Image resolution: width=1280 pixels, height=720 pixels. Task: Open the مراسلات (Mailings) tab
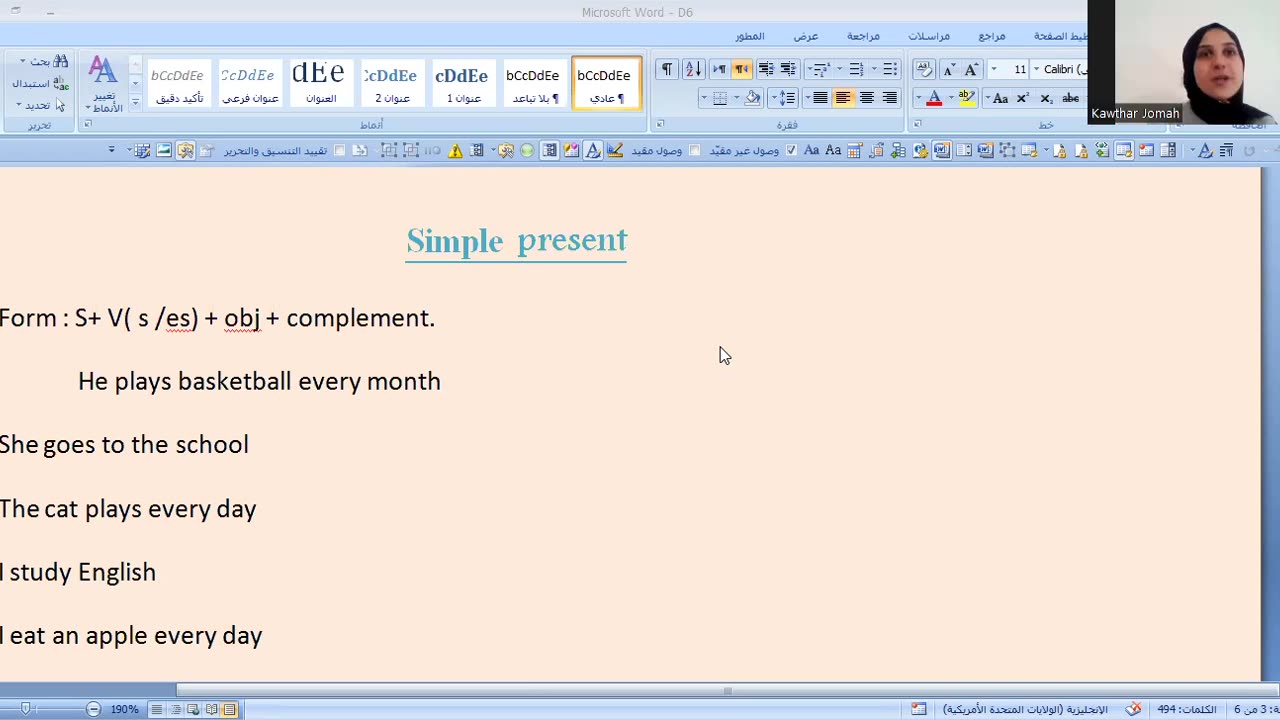tap(929, 36)
